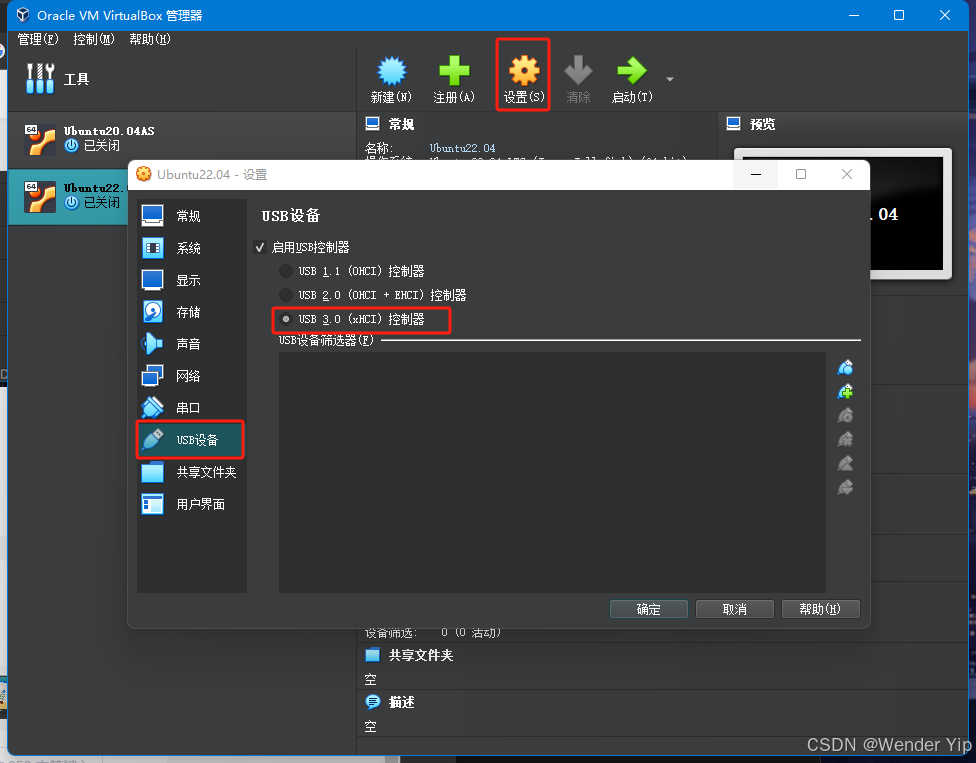This screenshot has height=763, width=976.
Task: Click the 共享文件夹 header in details pane
Action: click(421, 655)
